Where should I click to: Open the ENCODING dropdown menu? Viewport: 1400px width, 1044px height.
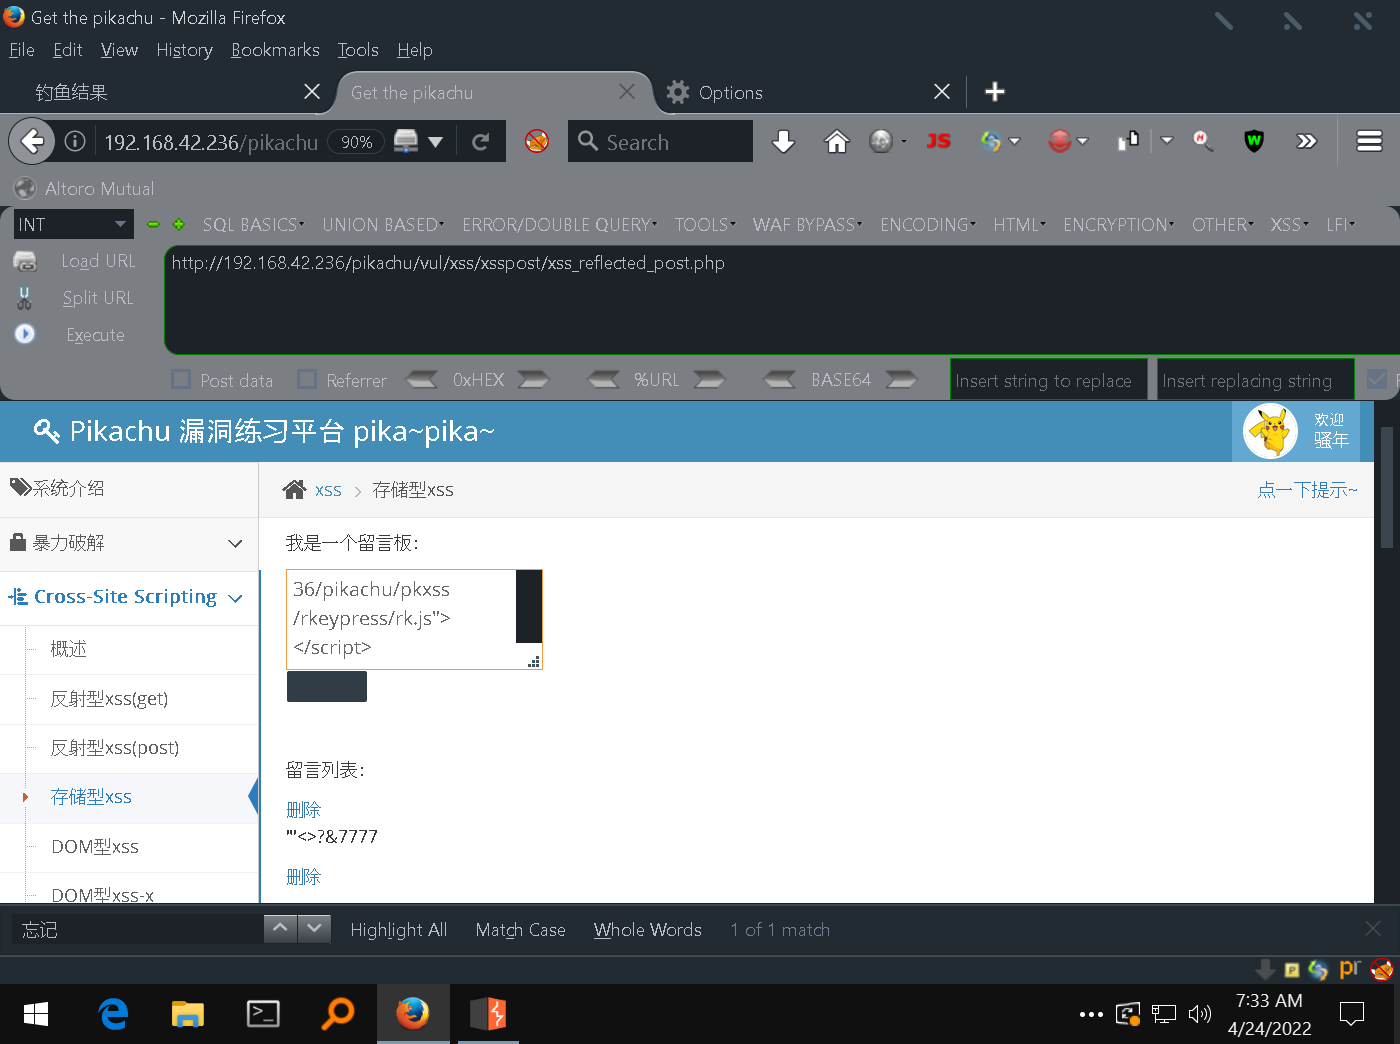coord(928,225)
